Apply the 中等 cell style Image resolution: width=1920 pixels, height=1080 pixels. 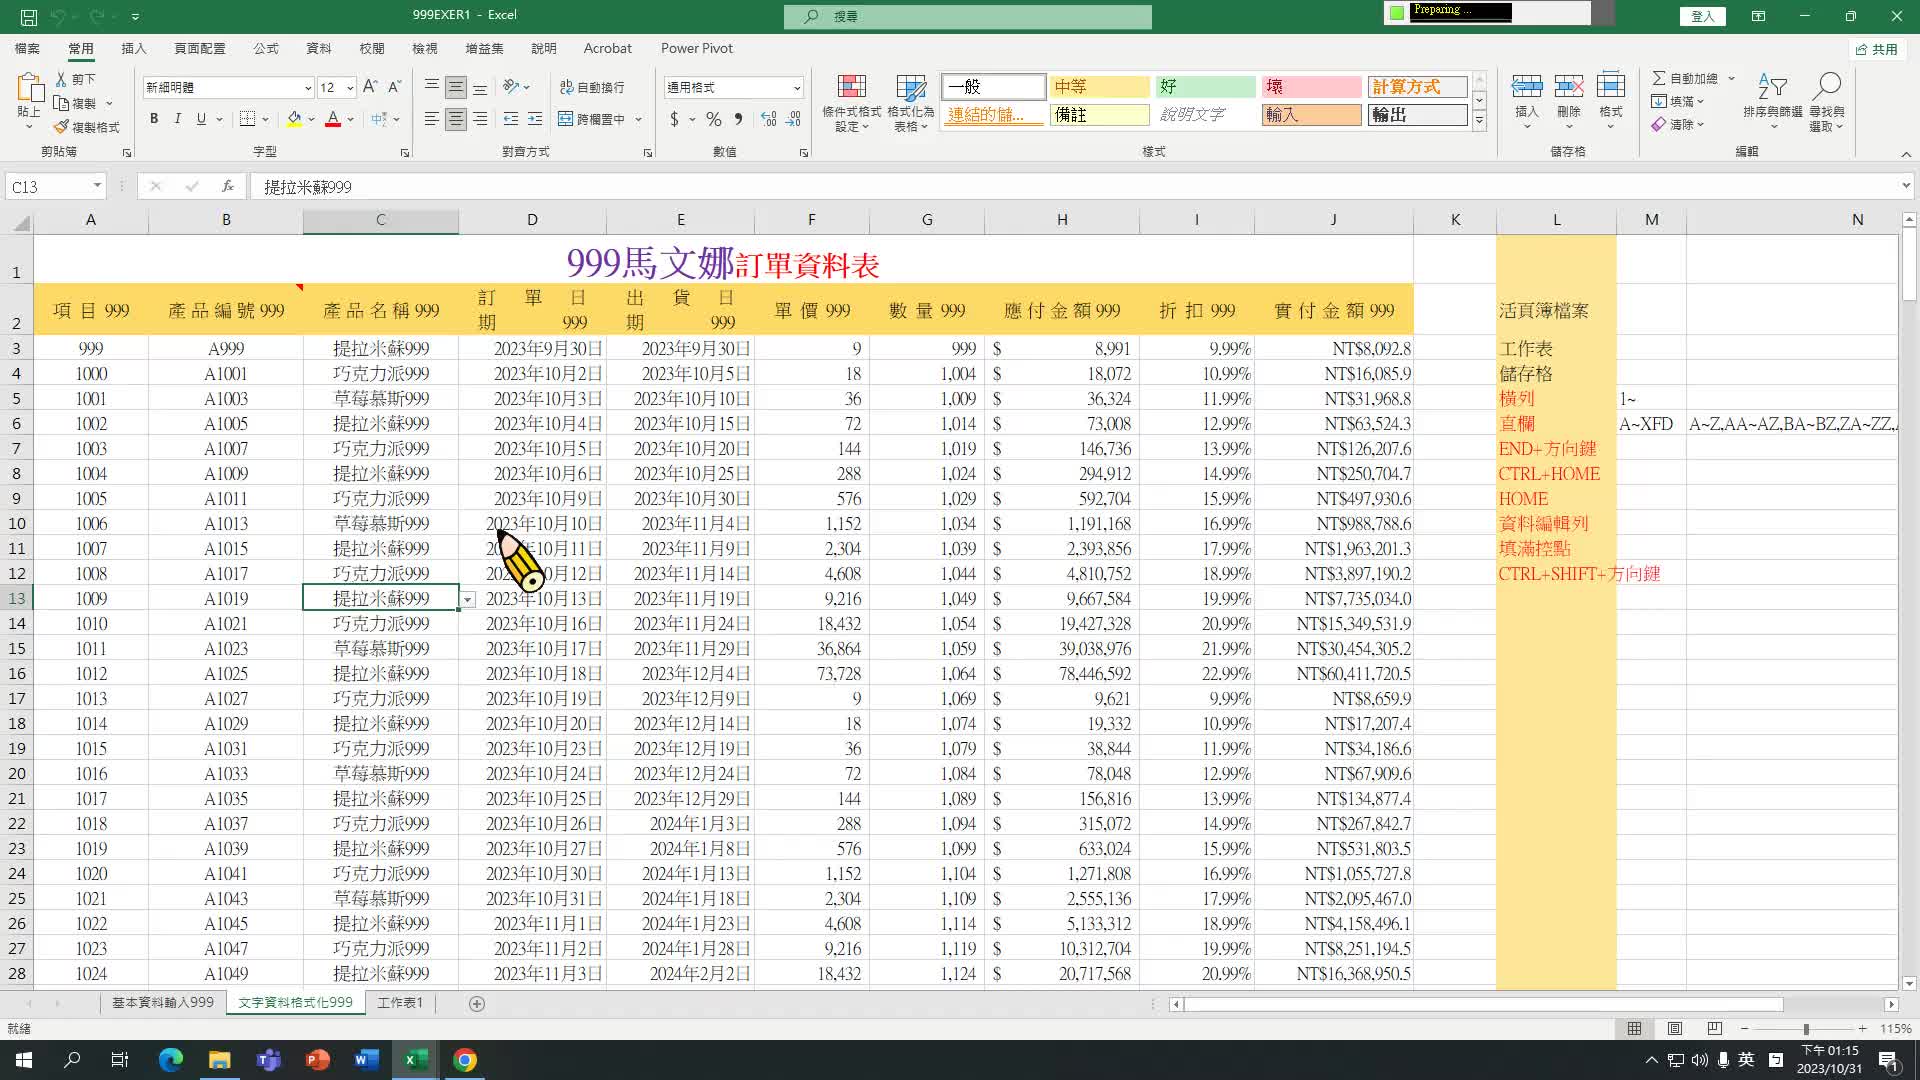click(1099, 87)
